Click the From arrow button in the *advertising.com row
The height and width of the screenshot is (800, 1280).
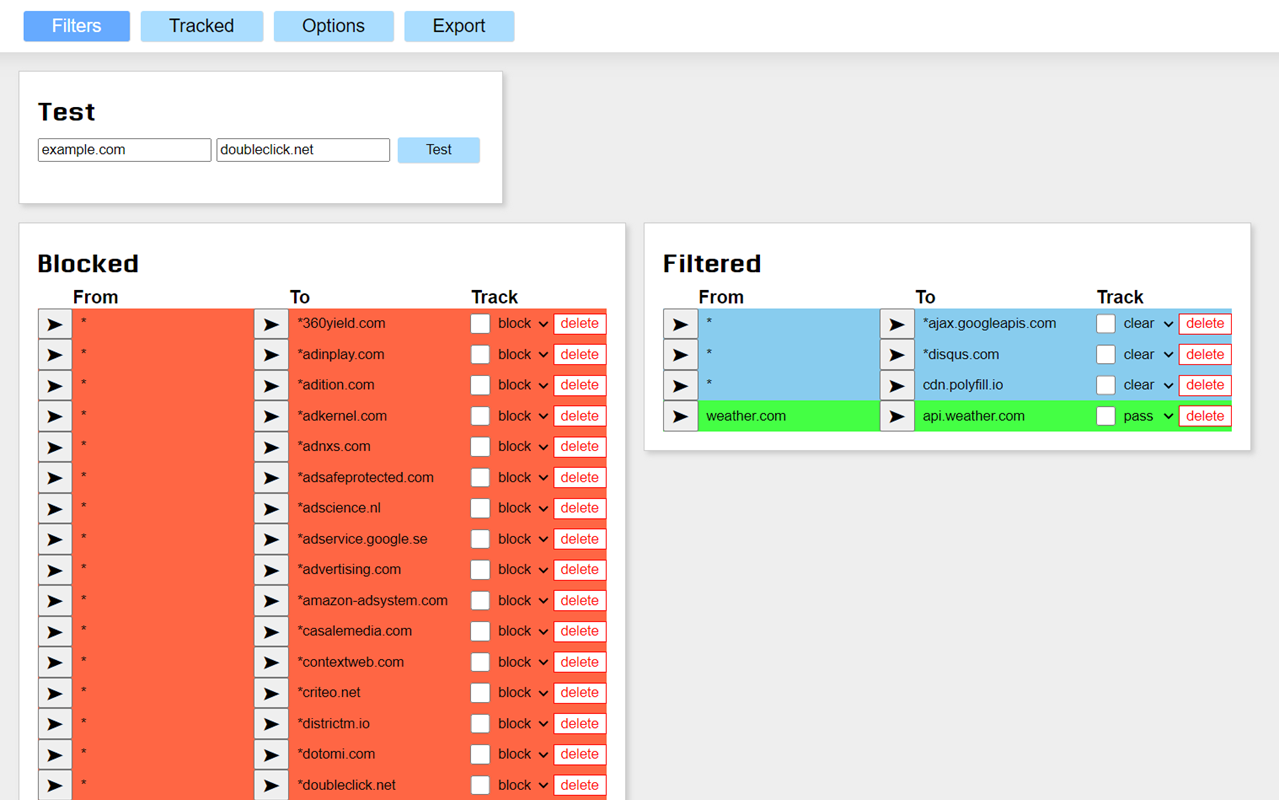(55, 570)
